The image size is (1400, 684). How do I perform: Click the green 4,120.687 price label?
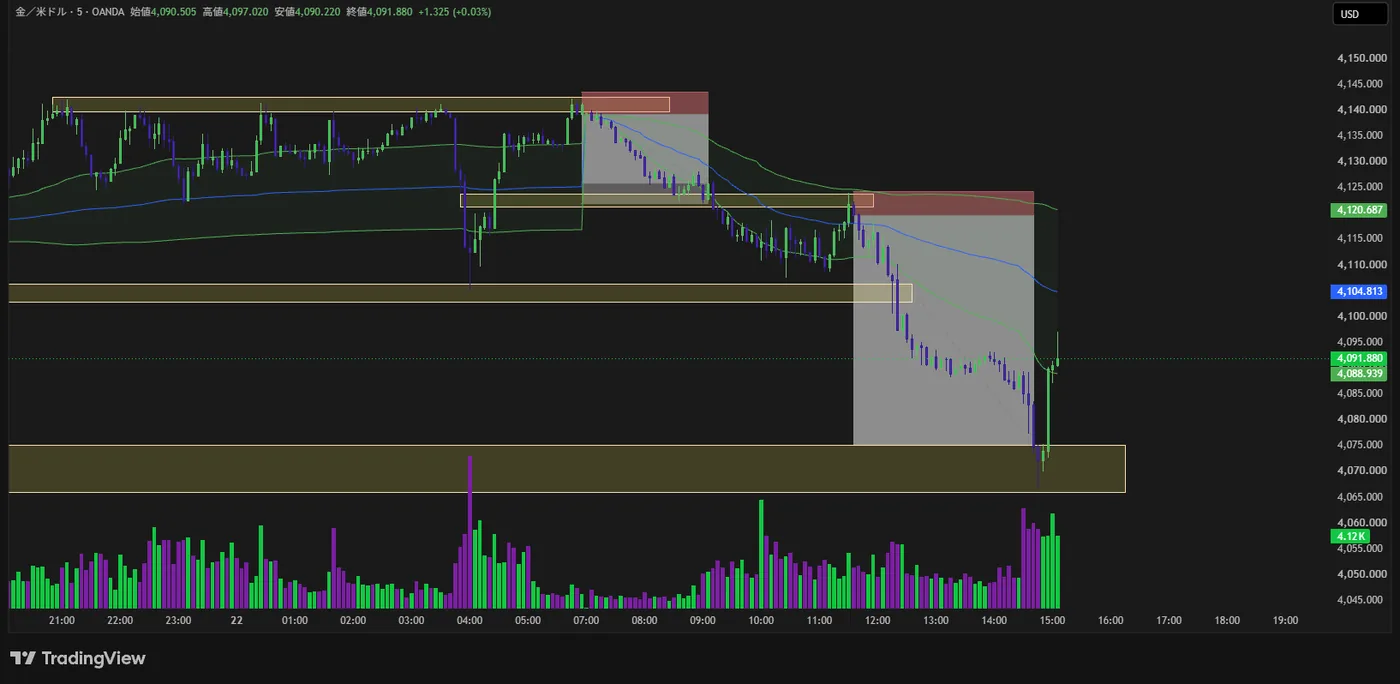point(1357,210)
